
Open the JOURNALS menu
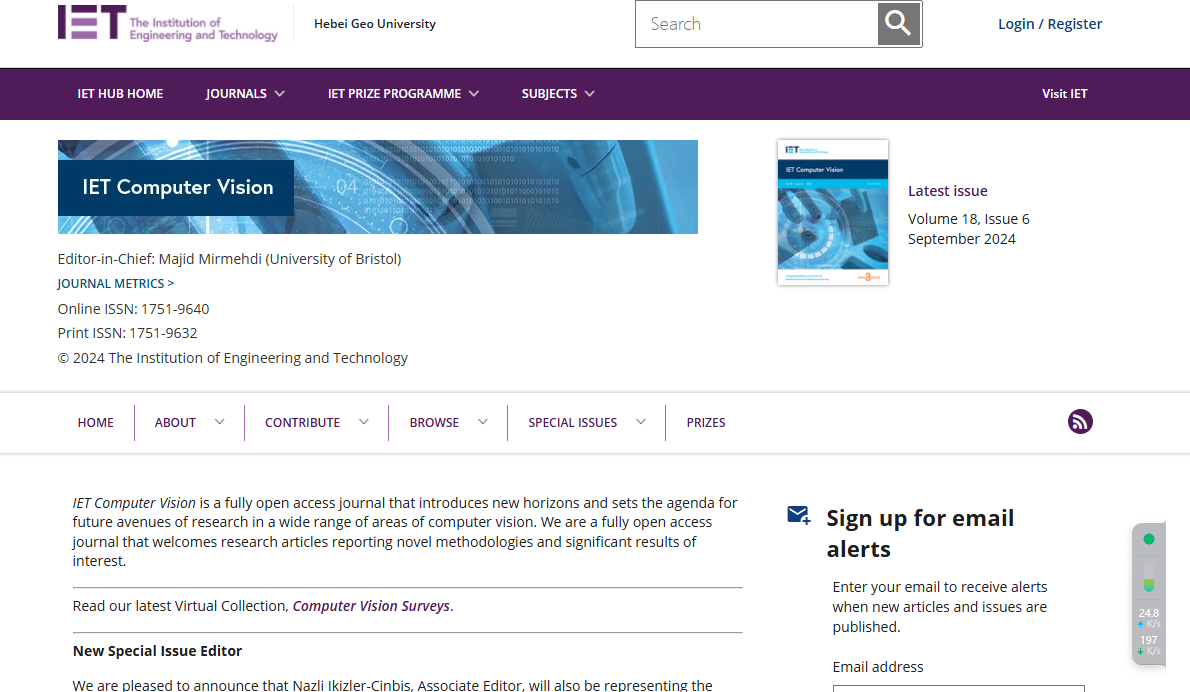(236, 93)
